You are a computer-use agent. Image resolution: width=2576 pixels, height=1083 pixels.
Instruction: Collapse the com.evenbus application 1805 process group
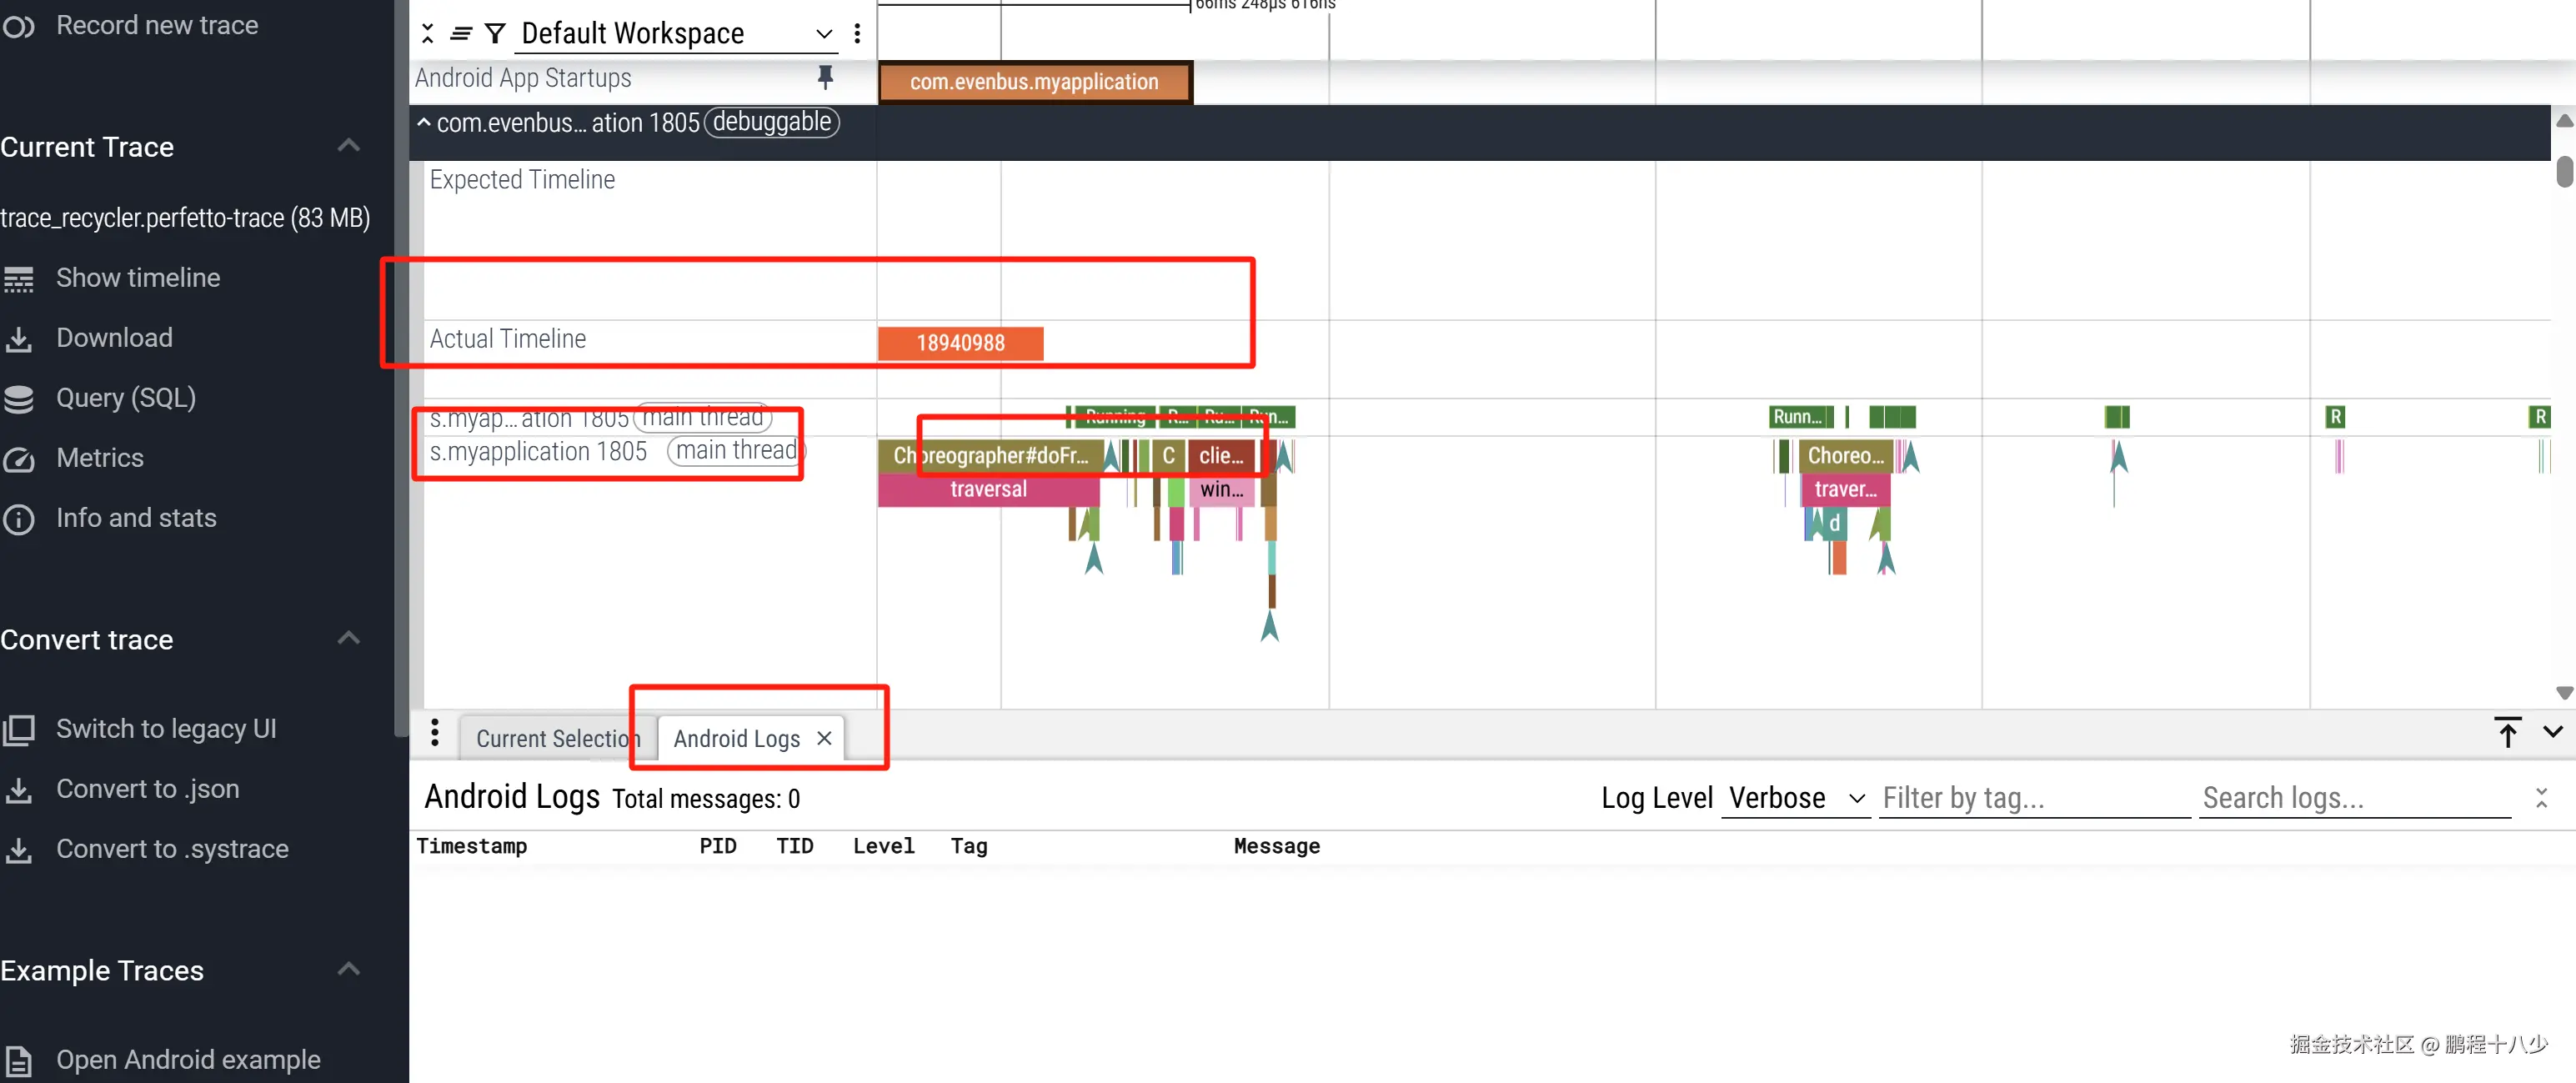[424, 123]
